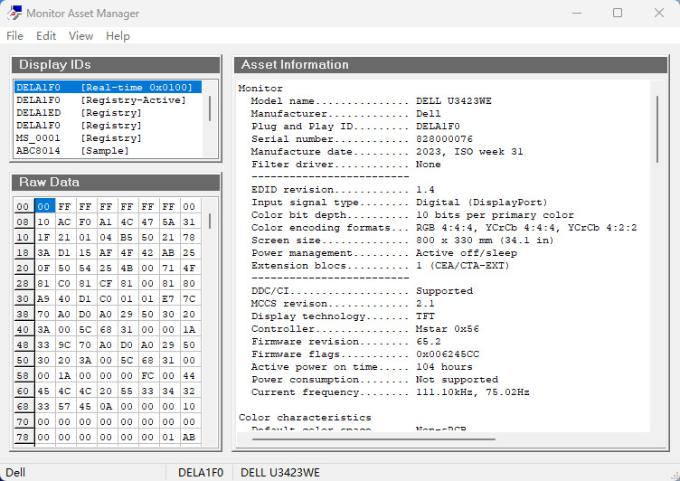Click the Raw Data vertical scrollbar
This screenshot has height=481, width=680.
coord(210,220)
